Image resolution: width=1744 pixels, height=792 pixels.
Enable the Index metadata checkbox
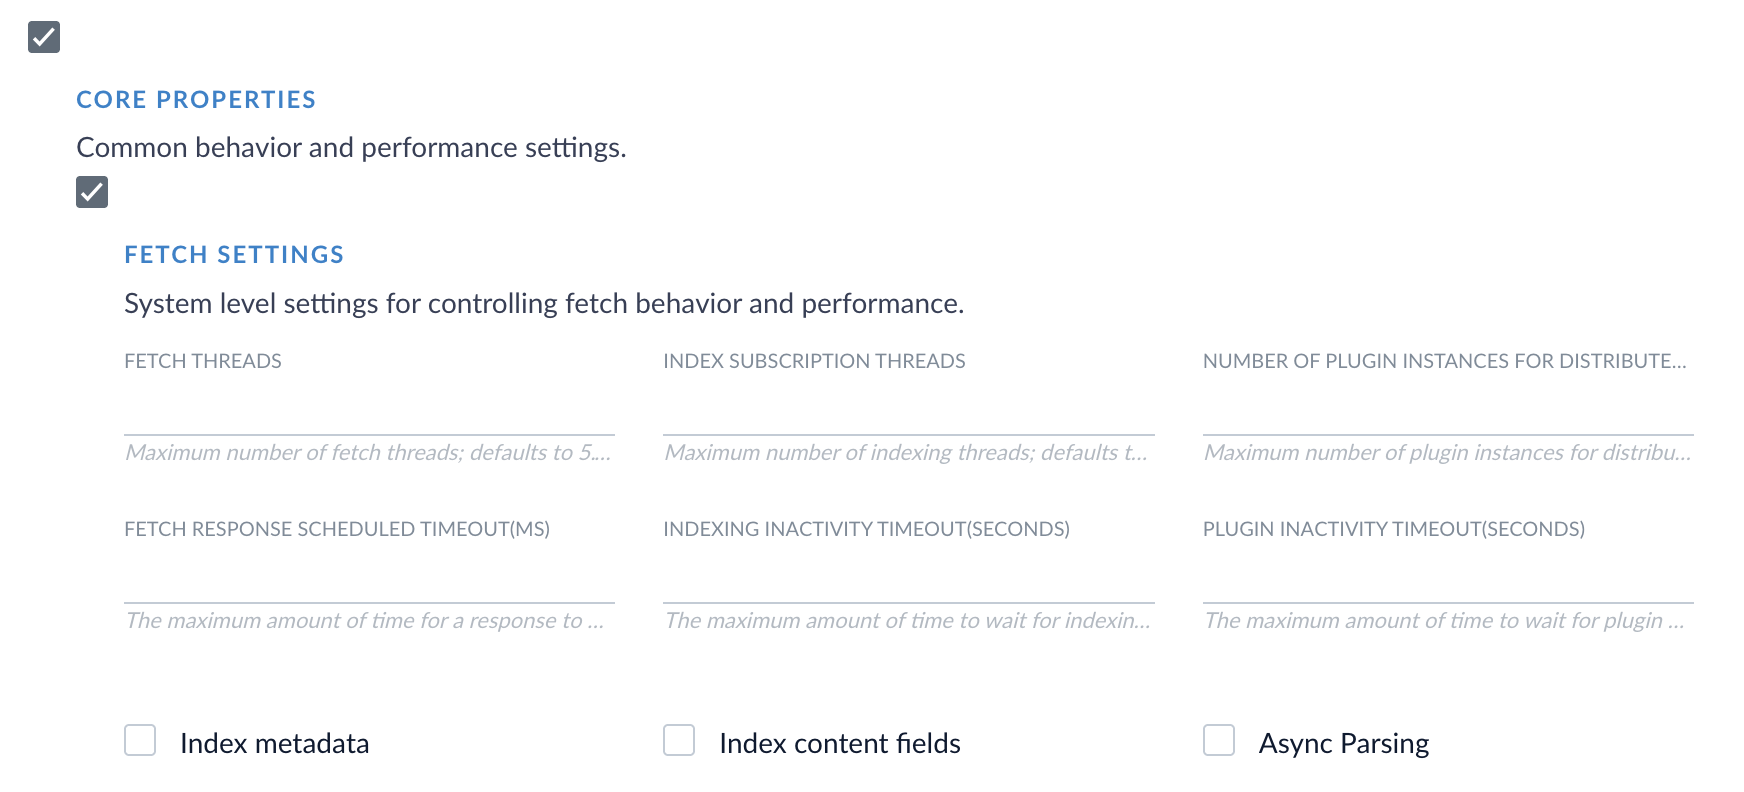click(140, 741)
